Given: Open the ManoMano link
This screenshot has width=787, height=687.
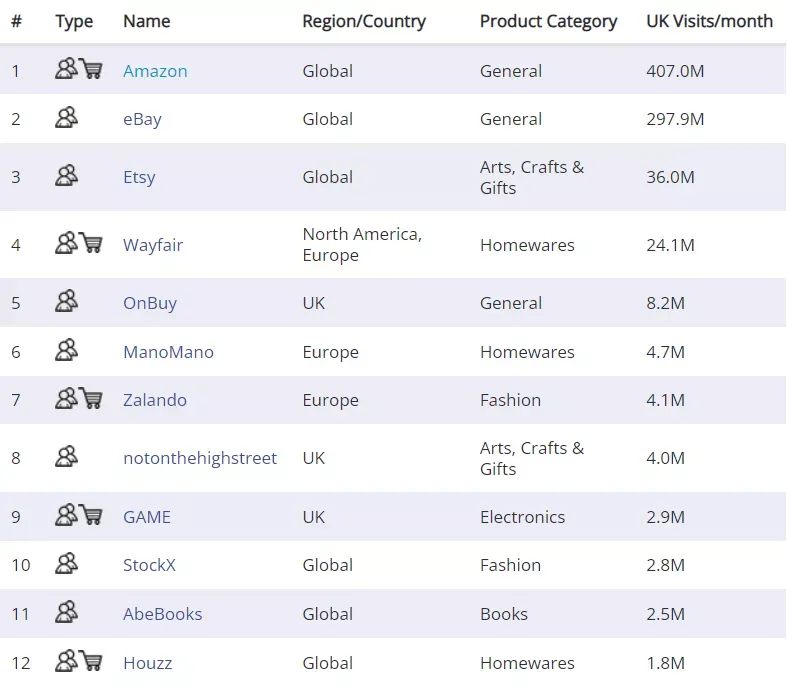Looking at the screenshot, I should pyautogui.click(x=169, y=352).
